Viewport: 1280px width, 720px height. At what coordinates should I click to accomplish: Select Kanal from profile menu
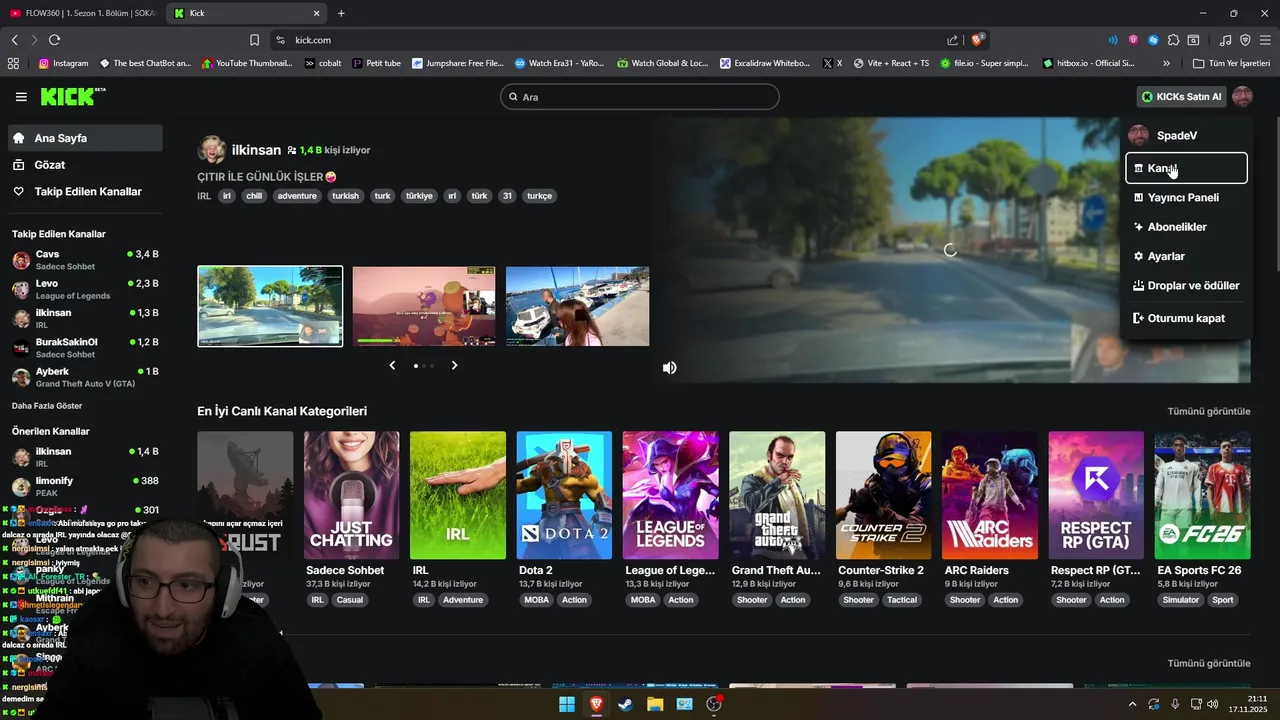pos(1186,168)
